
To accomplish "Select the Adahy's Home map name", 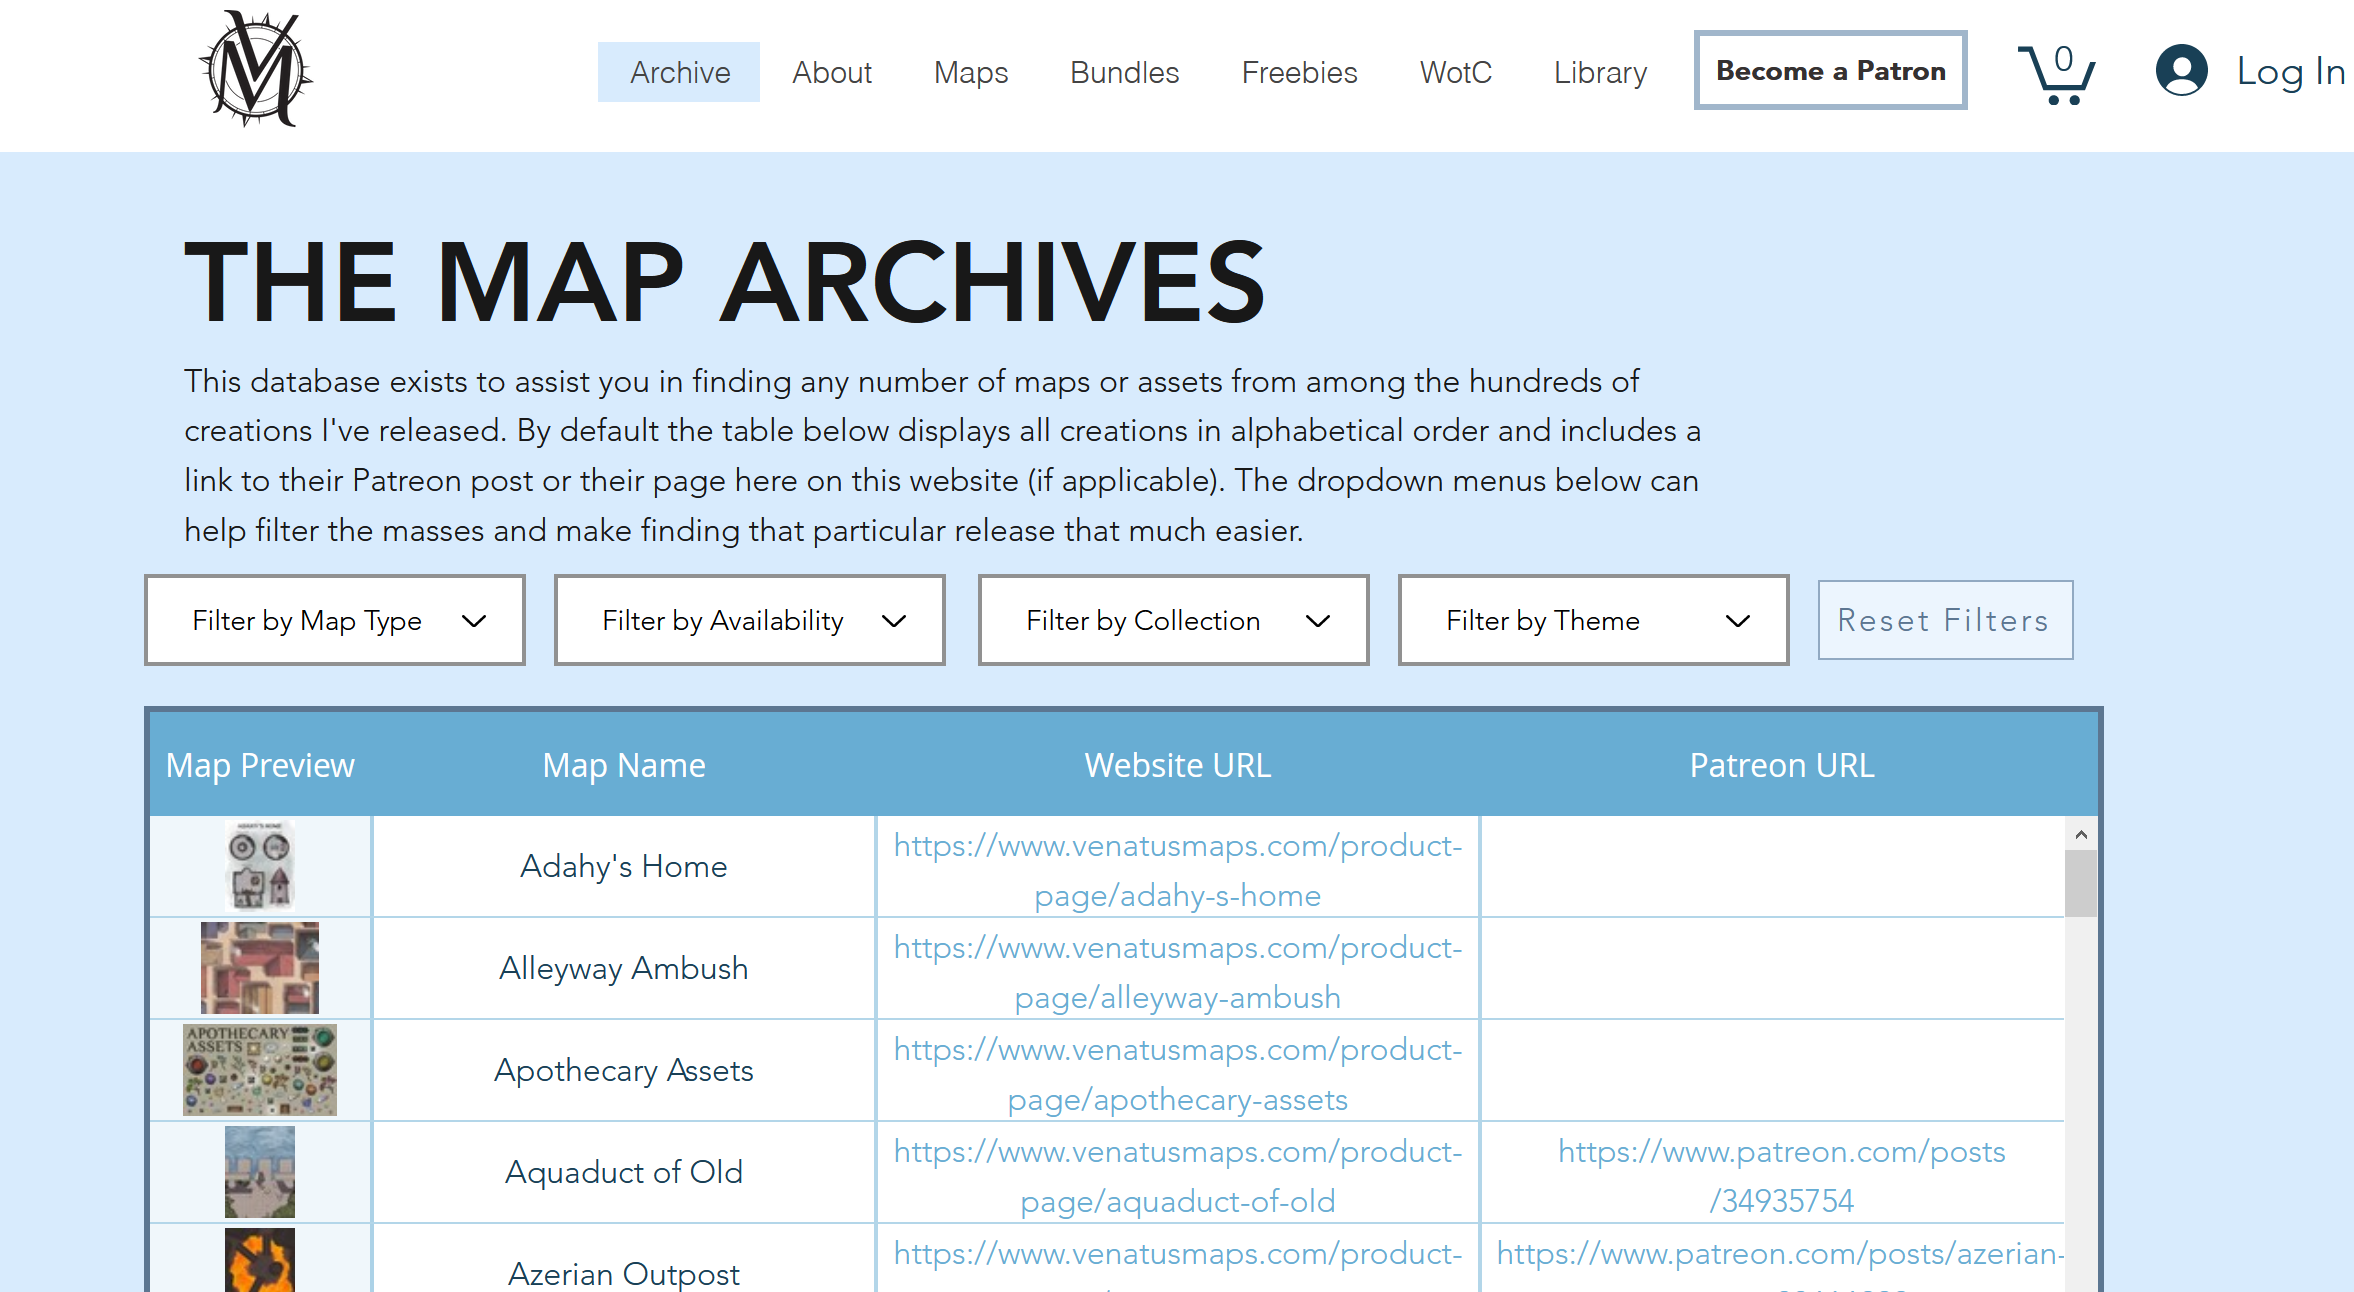I will pos(624,866).
